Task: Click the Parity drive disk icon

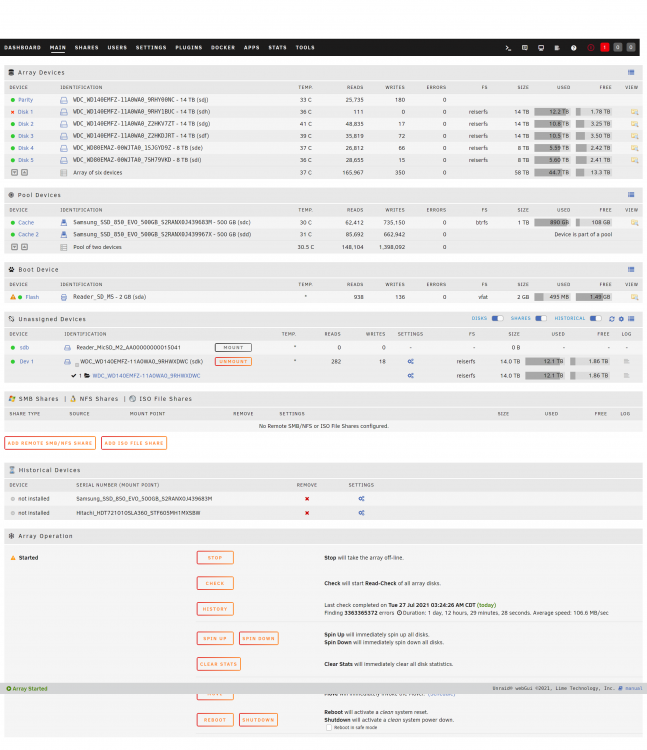Action: click(x=64, y=100)
